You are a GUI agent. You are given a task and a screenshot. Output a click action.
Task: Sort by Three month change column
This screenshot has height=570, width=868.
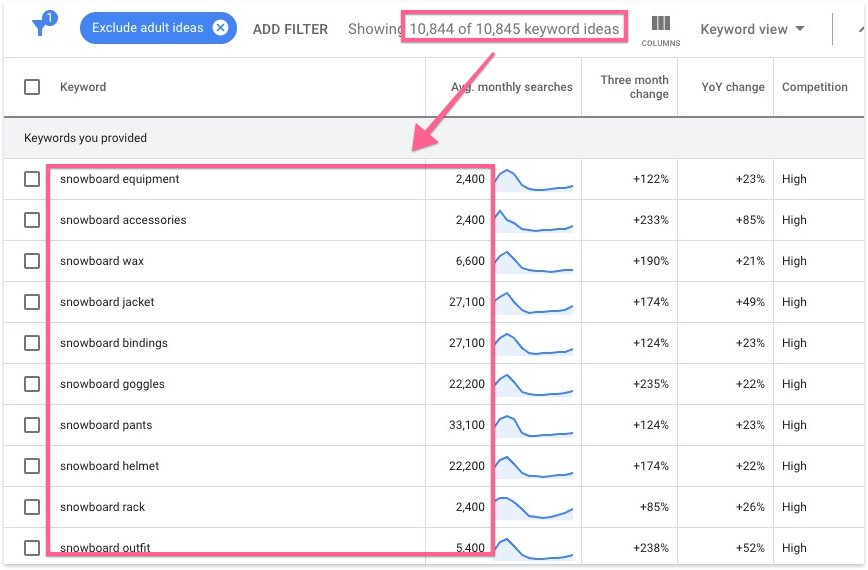point(634,87)
